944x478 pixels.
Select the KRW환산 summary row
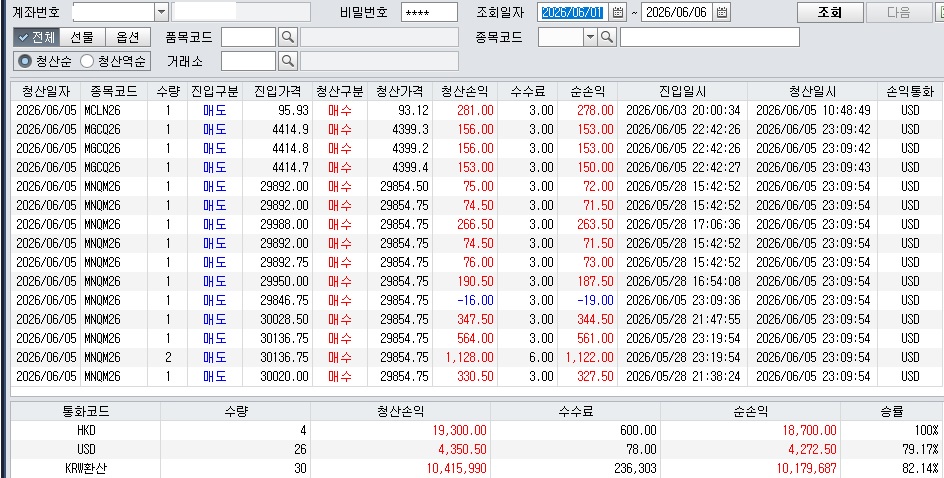coord(477,468)
